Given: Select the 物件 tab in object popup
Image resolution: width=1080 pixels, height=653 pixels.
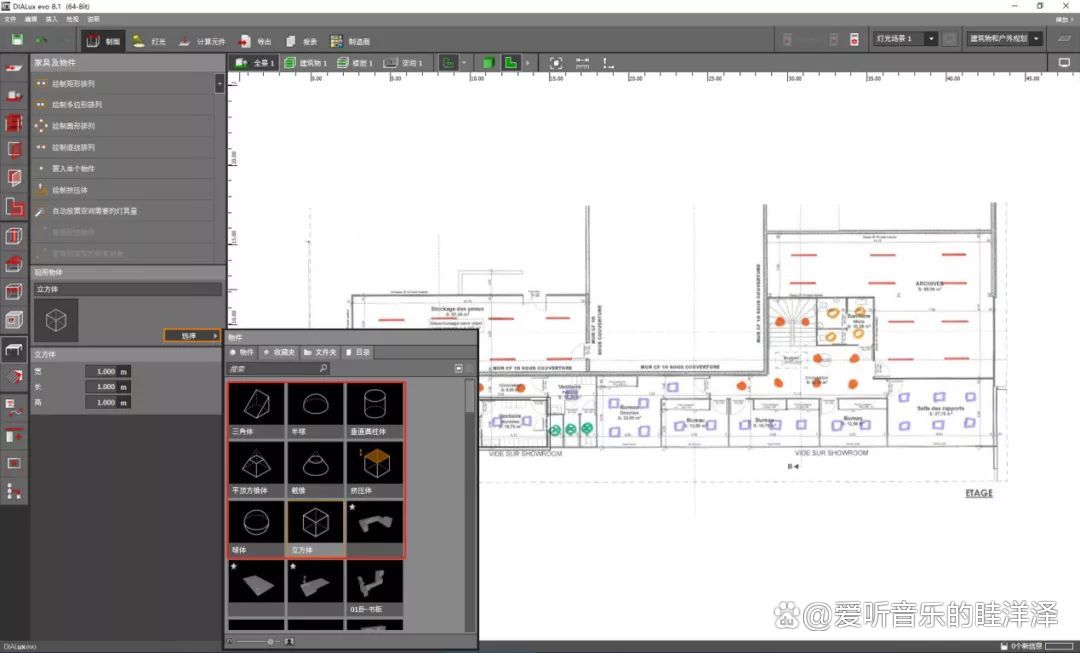Looking at the screenshot, I should tap(242, 352).
